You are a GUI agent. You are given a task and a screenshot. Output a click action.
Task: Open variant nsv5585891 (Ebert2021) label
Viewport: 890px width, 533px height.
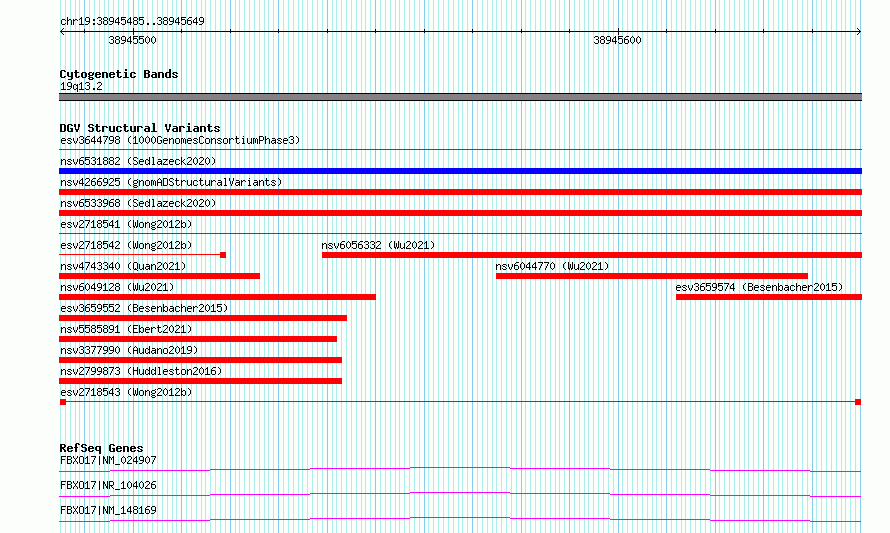click(126, 329)
